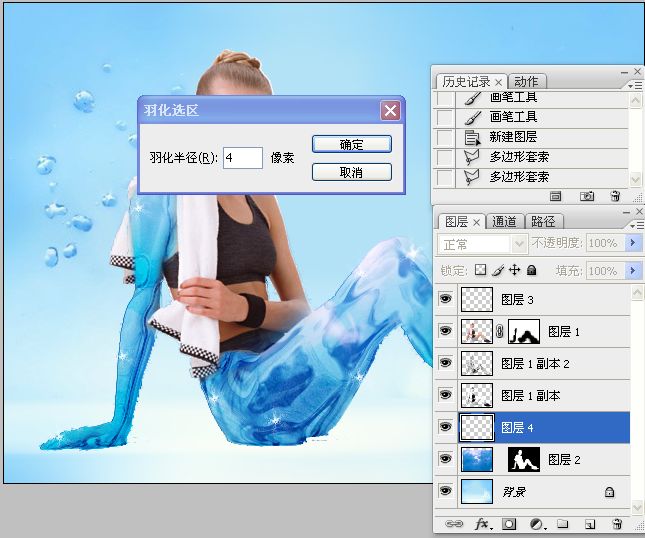Click the 确定 button in feather dialog

click(351, 144)
